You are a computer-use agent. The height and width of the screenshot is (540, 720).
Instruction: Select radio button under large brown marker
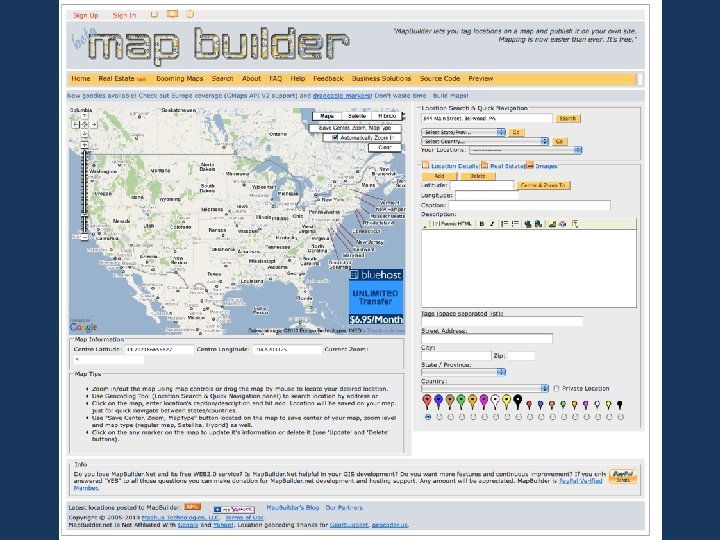click(450, 417)
